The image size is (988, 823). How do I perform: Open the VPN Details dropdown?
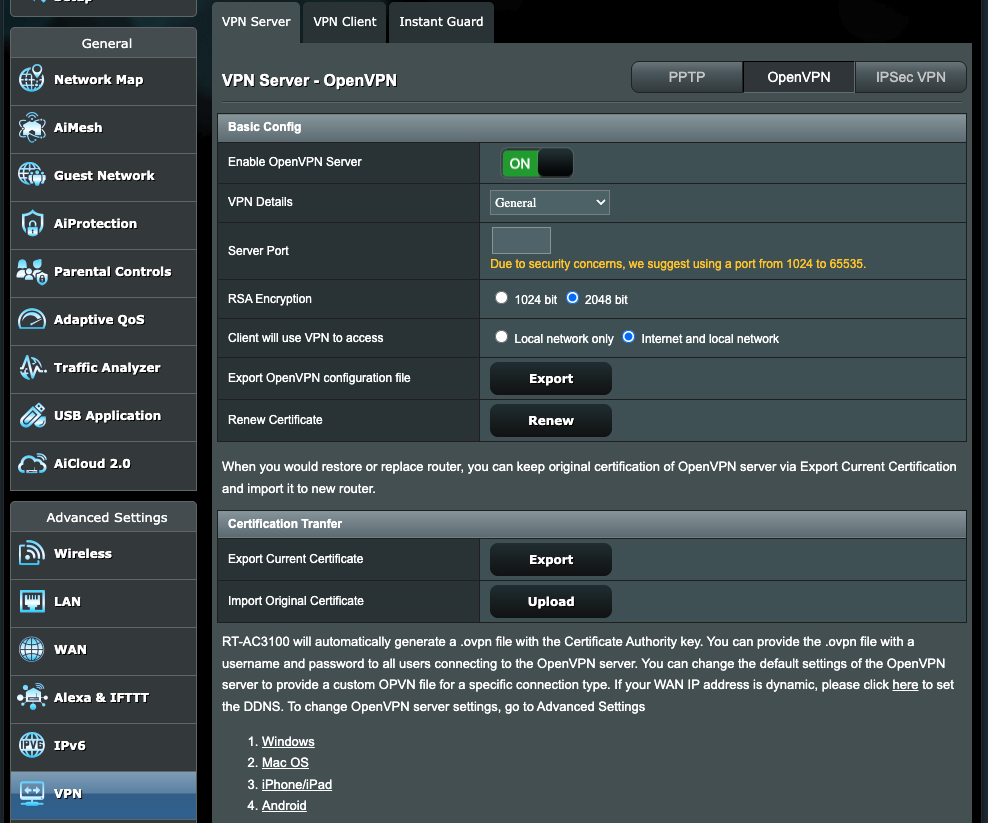point(549,201)
